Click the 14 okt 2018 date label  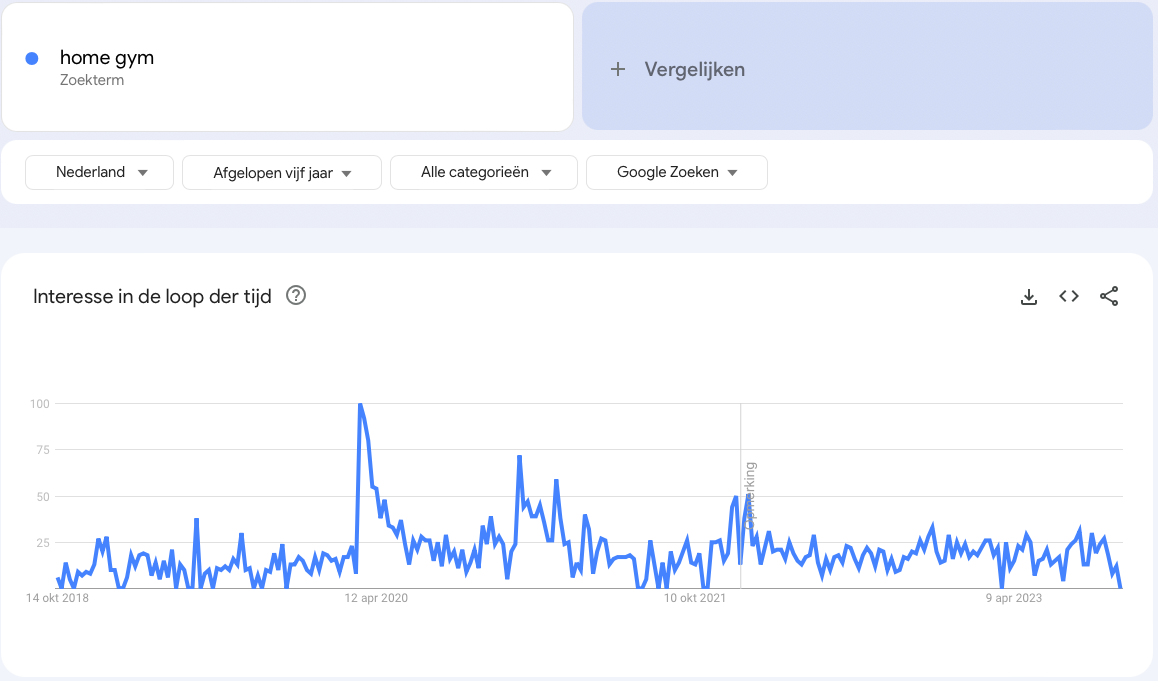click(x=57, y=598)
